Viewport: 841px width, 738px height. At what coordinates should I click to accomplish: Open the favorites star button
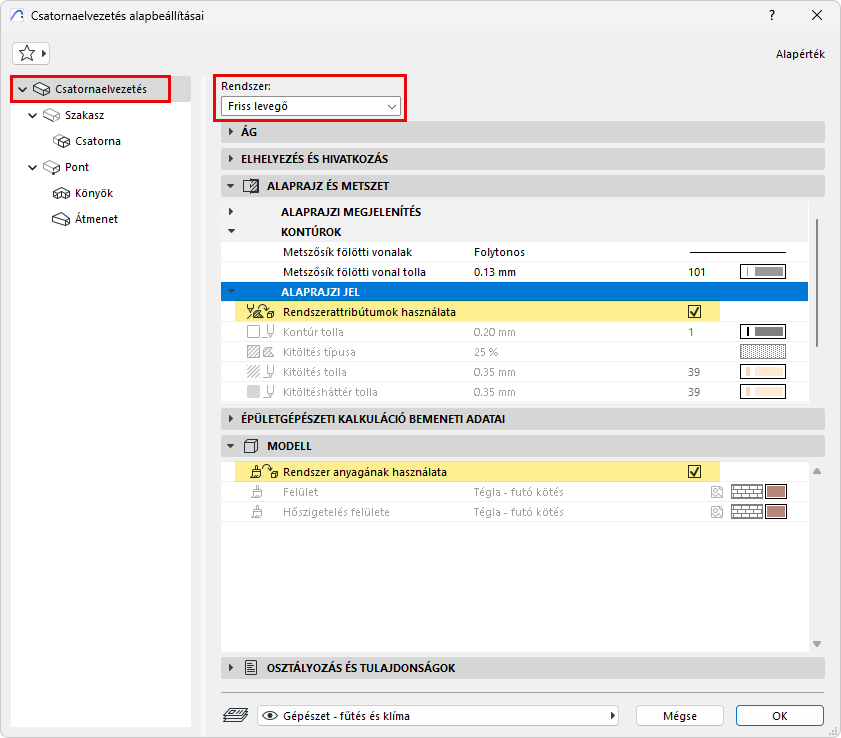pos(31,54)
